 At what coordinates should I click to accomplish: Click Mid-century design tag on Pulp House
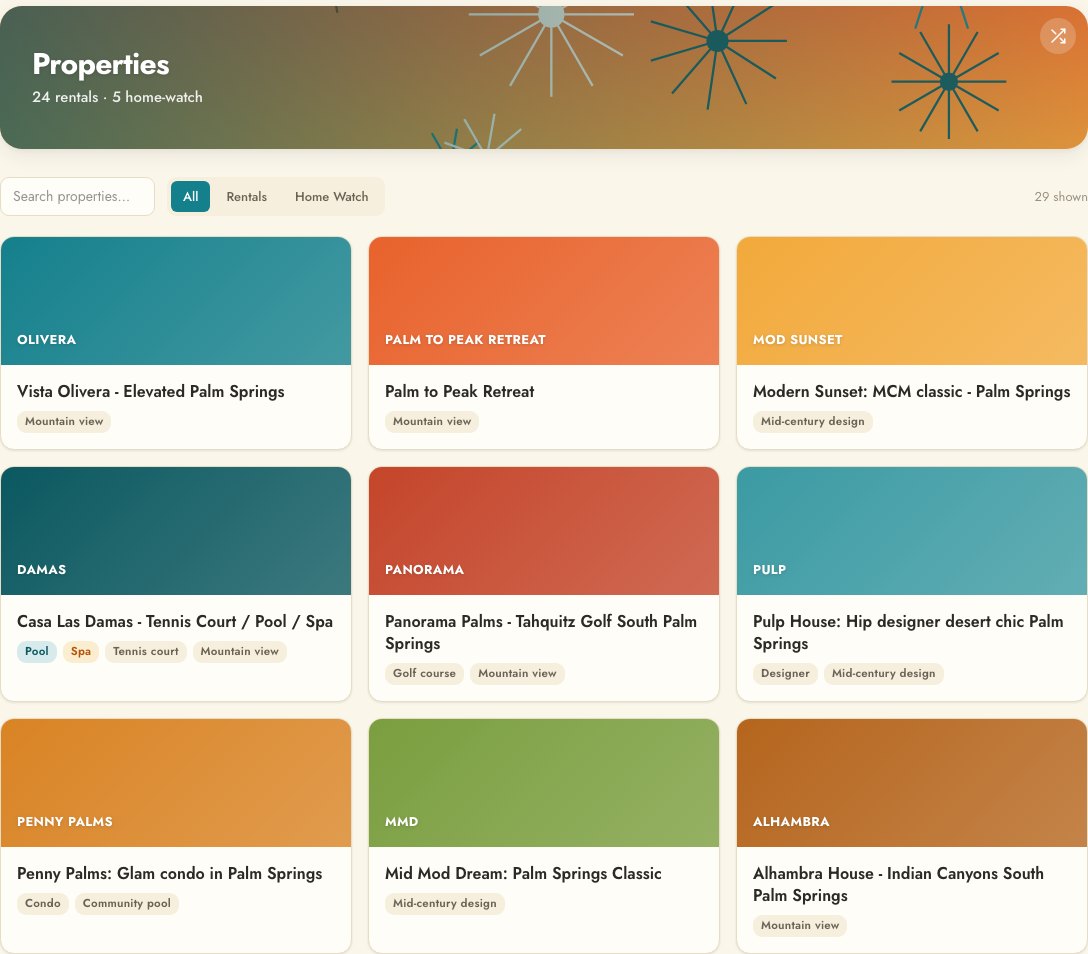883,673
